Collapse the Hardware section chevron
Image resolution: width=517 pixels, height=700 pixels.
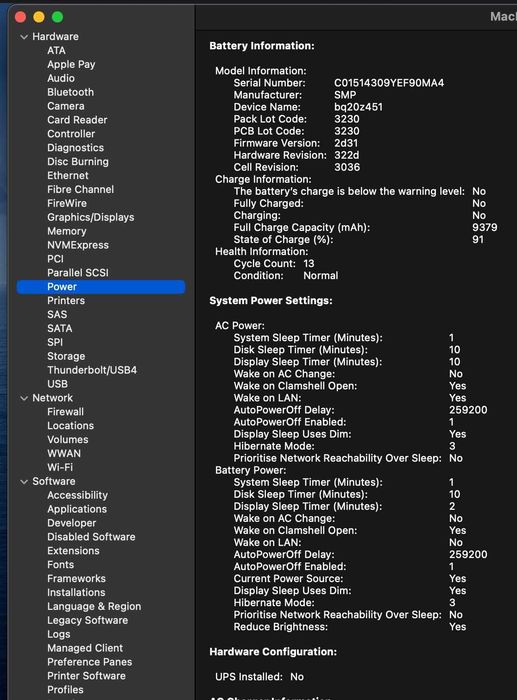(x=24, y=37)
